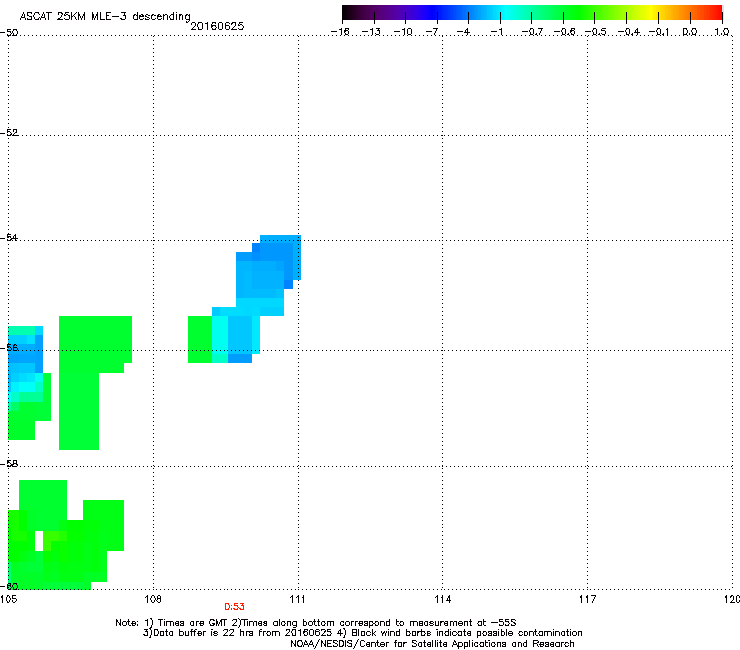Click the NOAA/NESDIS credit line
The width and height of the screenshot is (740, 650).
point(432,644)
